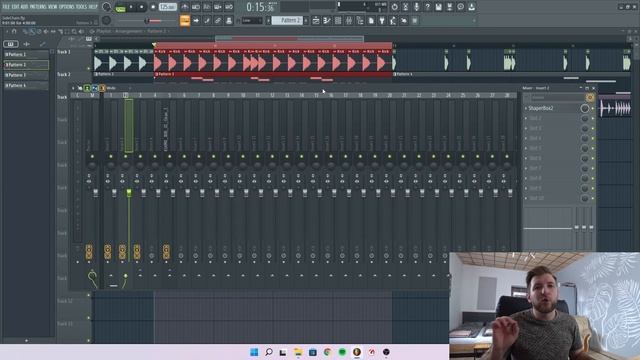The width and height of the screenshot is (640, 360).
Task: Open Windows Start button on taskbar
Action: 254,352
